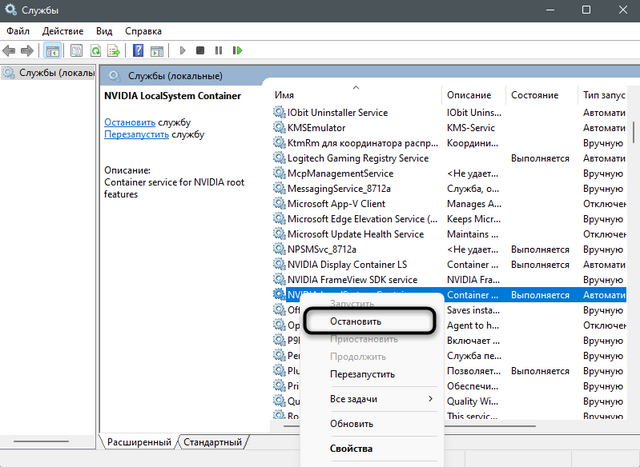Select the KtmRm для координатора service row
This screenshot has height=467, width=640.
point(449,143)
